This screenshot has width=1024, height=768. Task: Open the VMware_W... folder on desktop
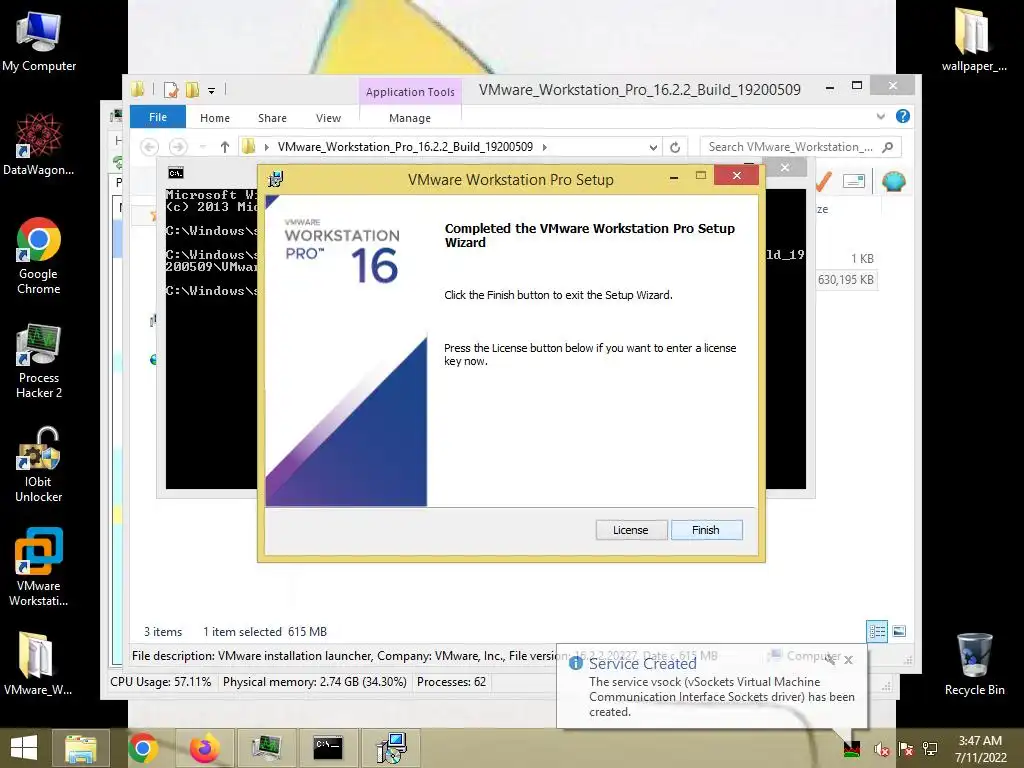click(37, 664)
